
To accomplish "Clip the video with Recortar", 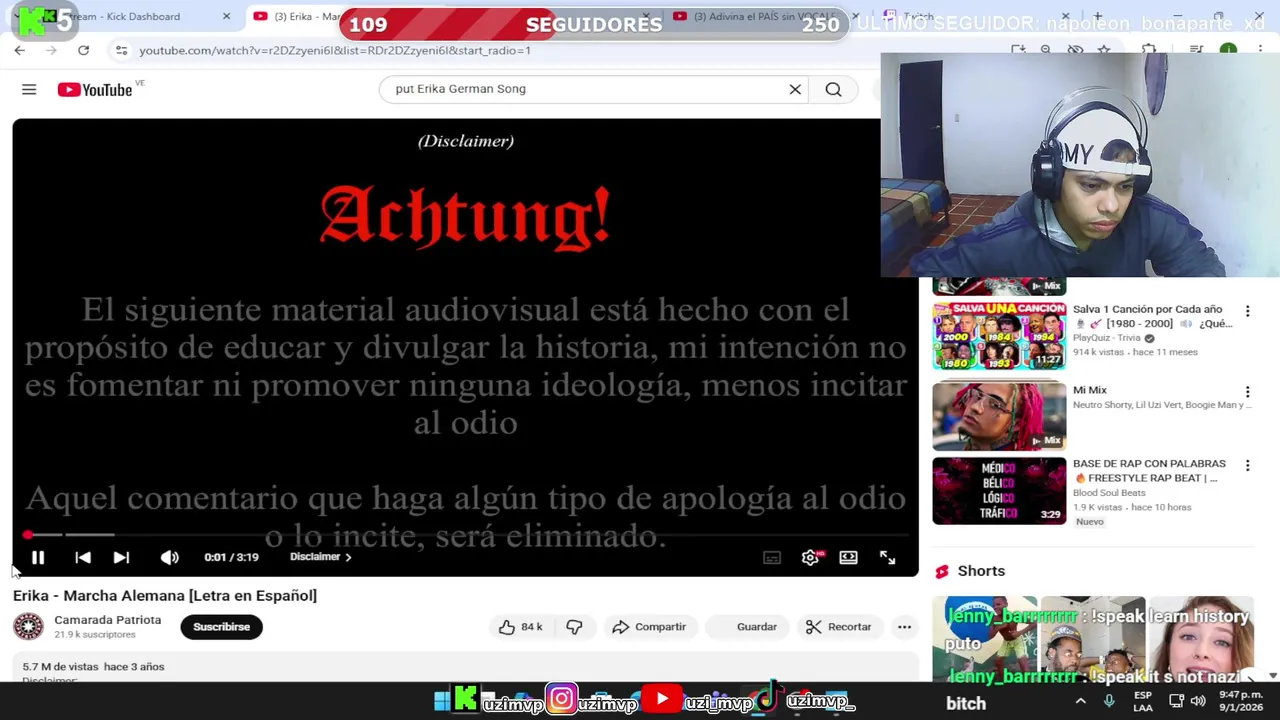I will [x=839, y=627].
